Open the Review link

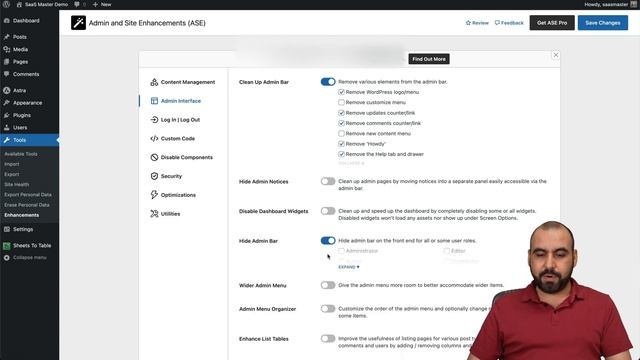[477, 23]
